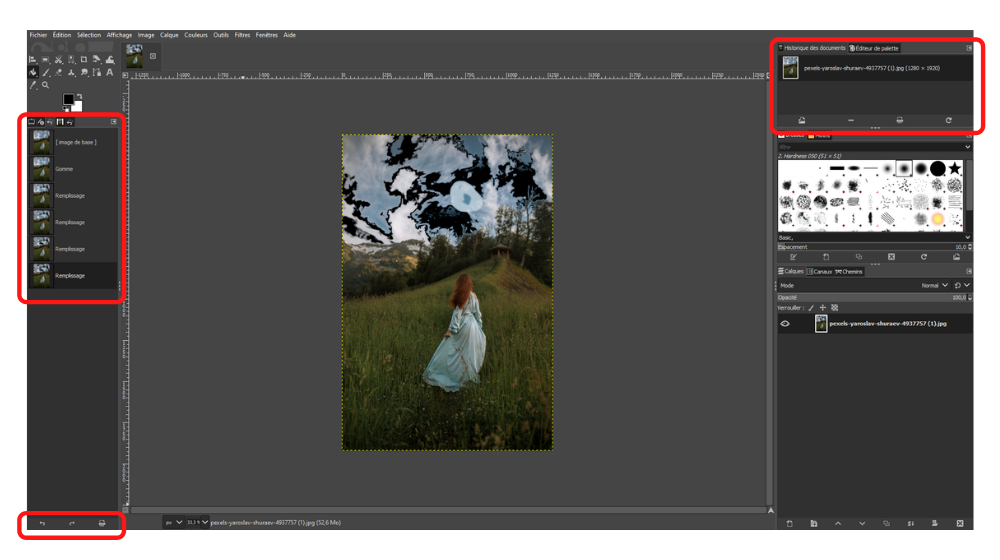Switch to the Canaux tab

(x=820, y=272)
